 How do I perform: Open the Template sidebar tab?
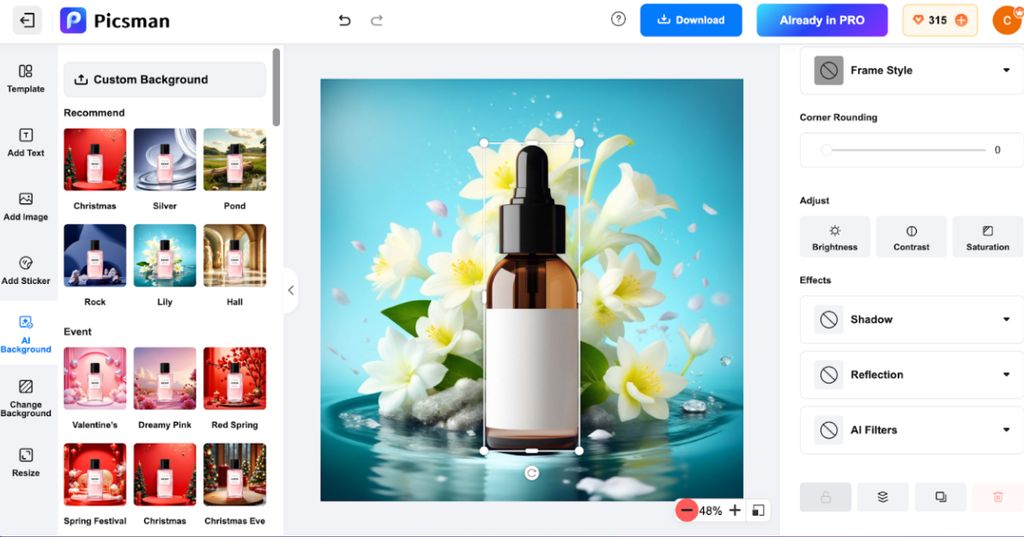(x=25, y=79)
